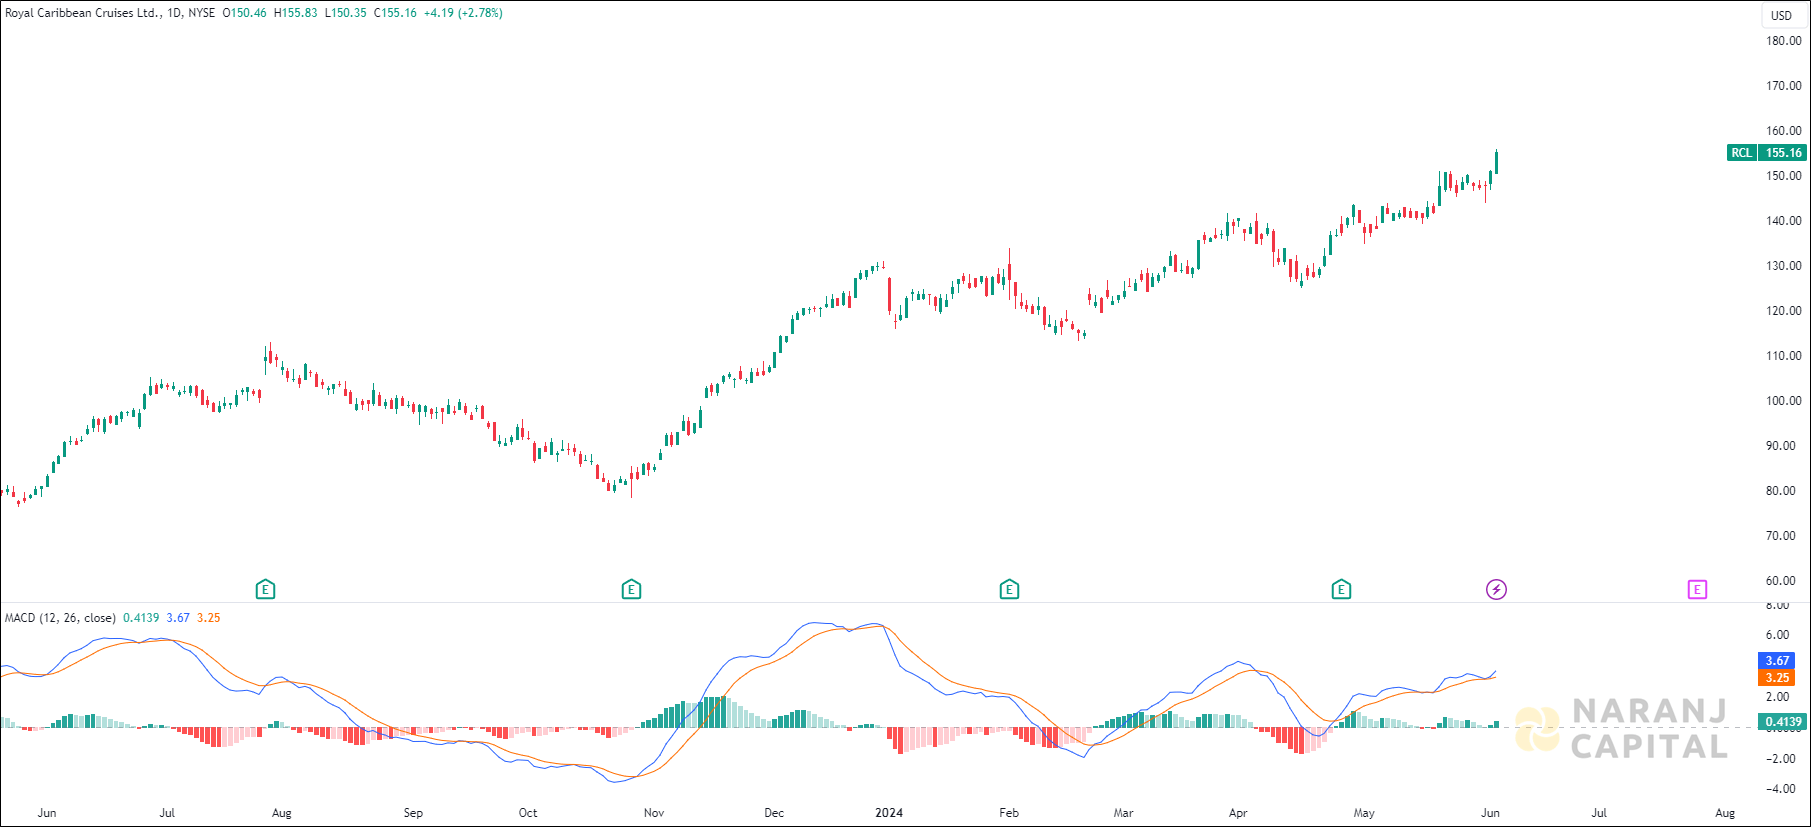Viewport: 1811px width, 827px height.
Task: Click the Nov label on time axis
Action: [x=654, y=813]
